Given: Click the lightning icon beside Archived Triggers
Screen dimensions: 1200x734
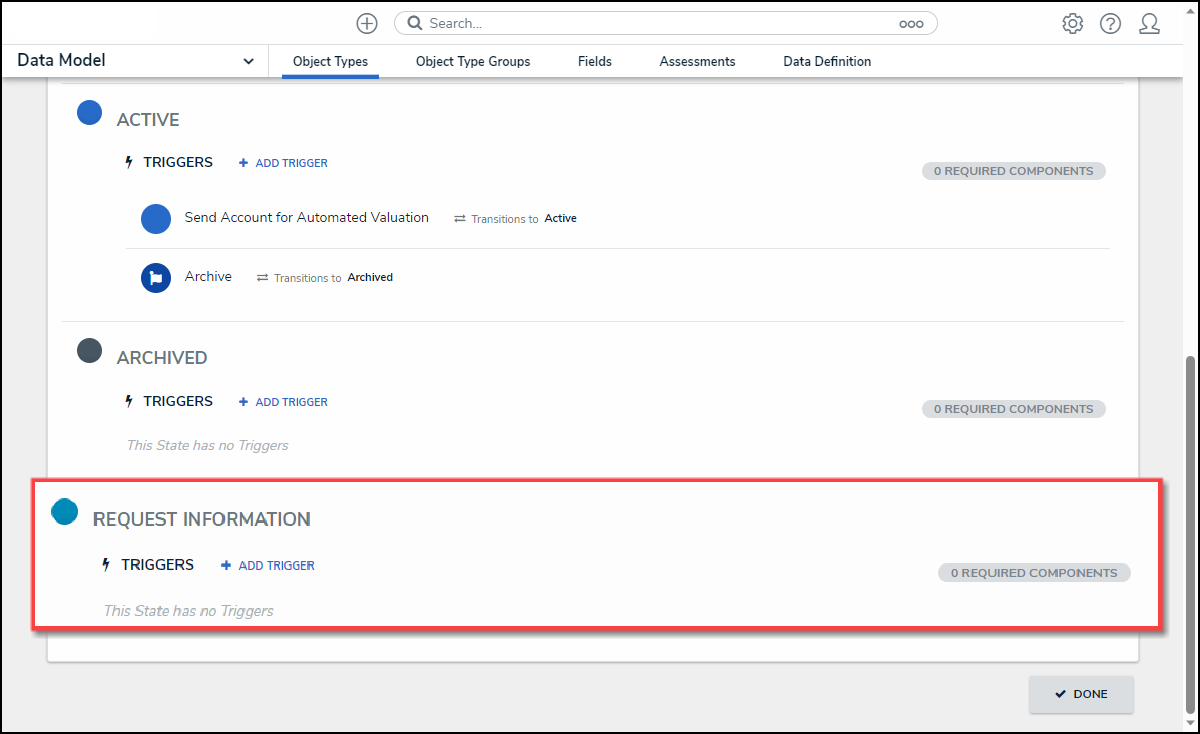Looking at the screenshot, I should coord(129,401).
